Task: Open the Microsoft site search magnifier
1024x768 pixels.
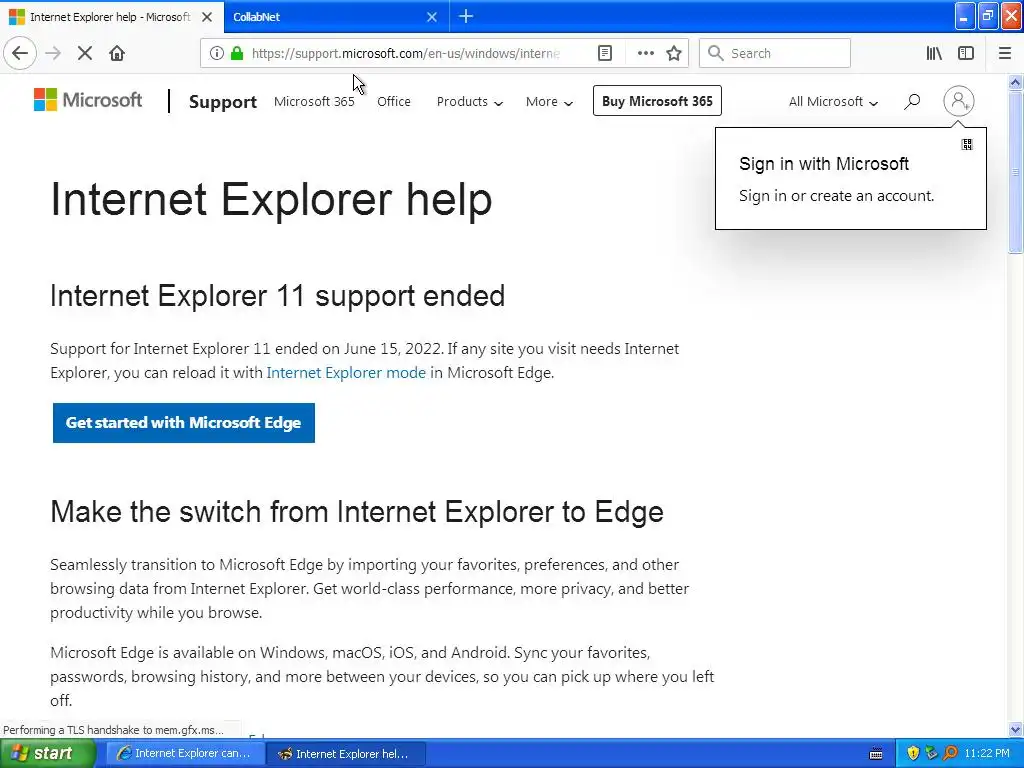Action: pos(912,101)
